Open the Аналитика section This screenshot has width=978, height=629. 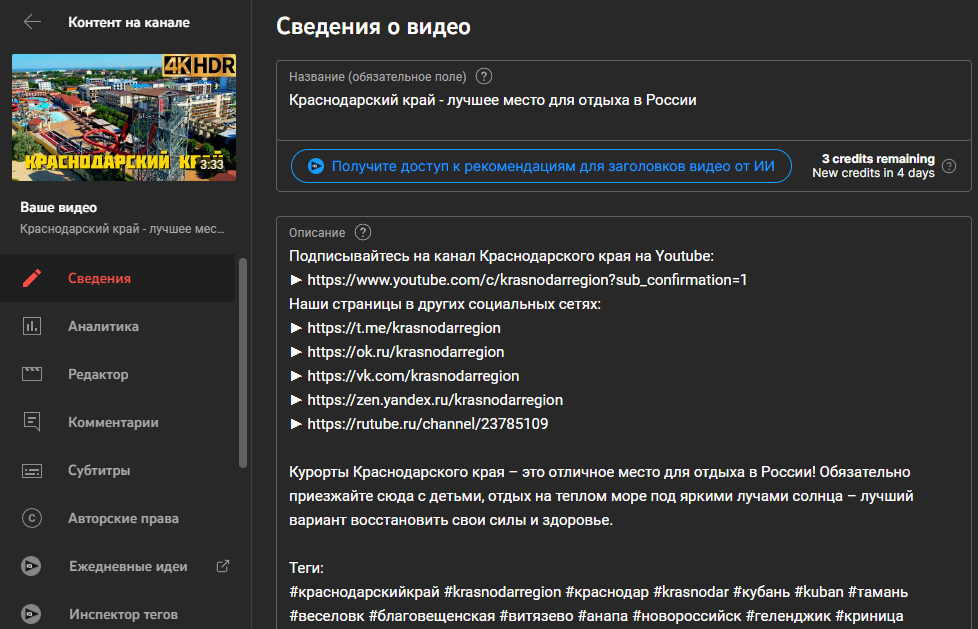(x=117, y=326)
